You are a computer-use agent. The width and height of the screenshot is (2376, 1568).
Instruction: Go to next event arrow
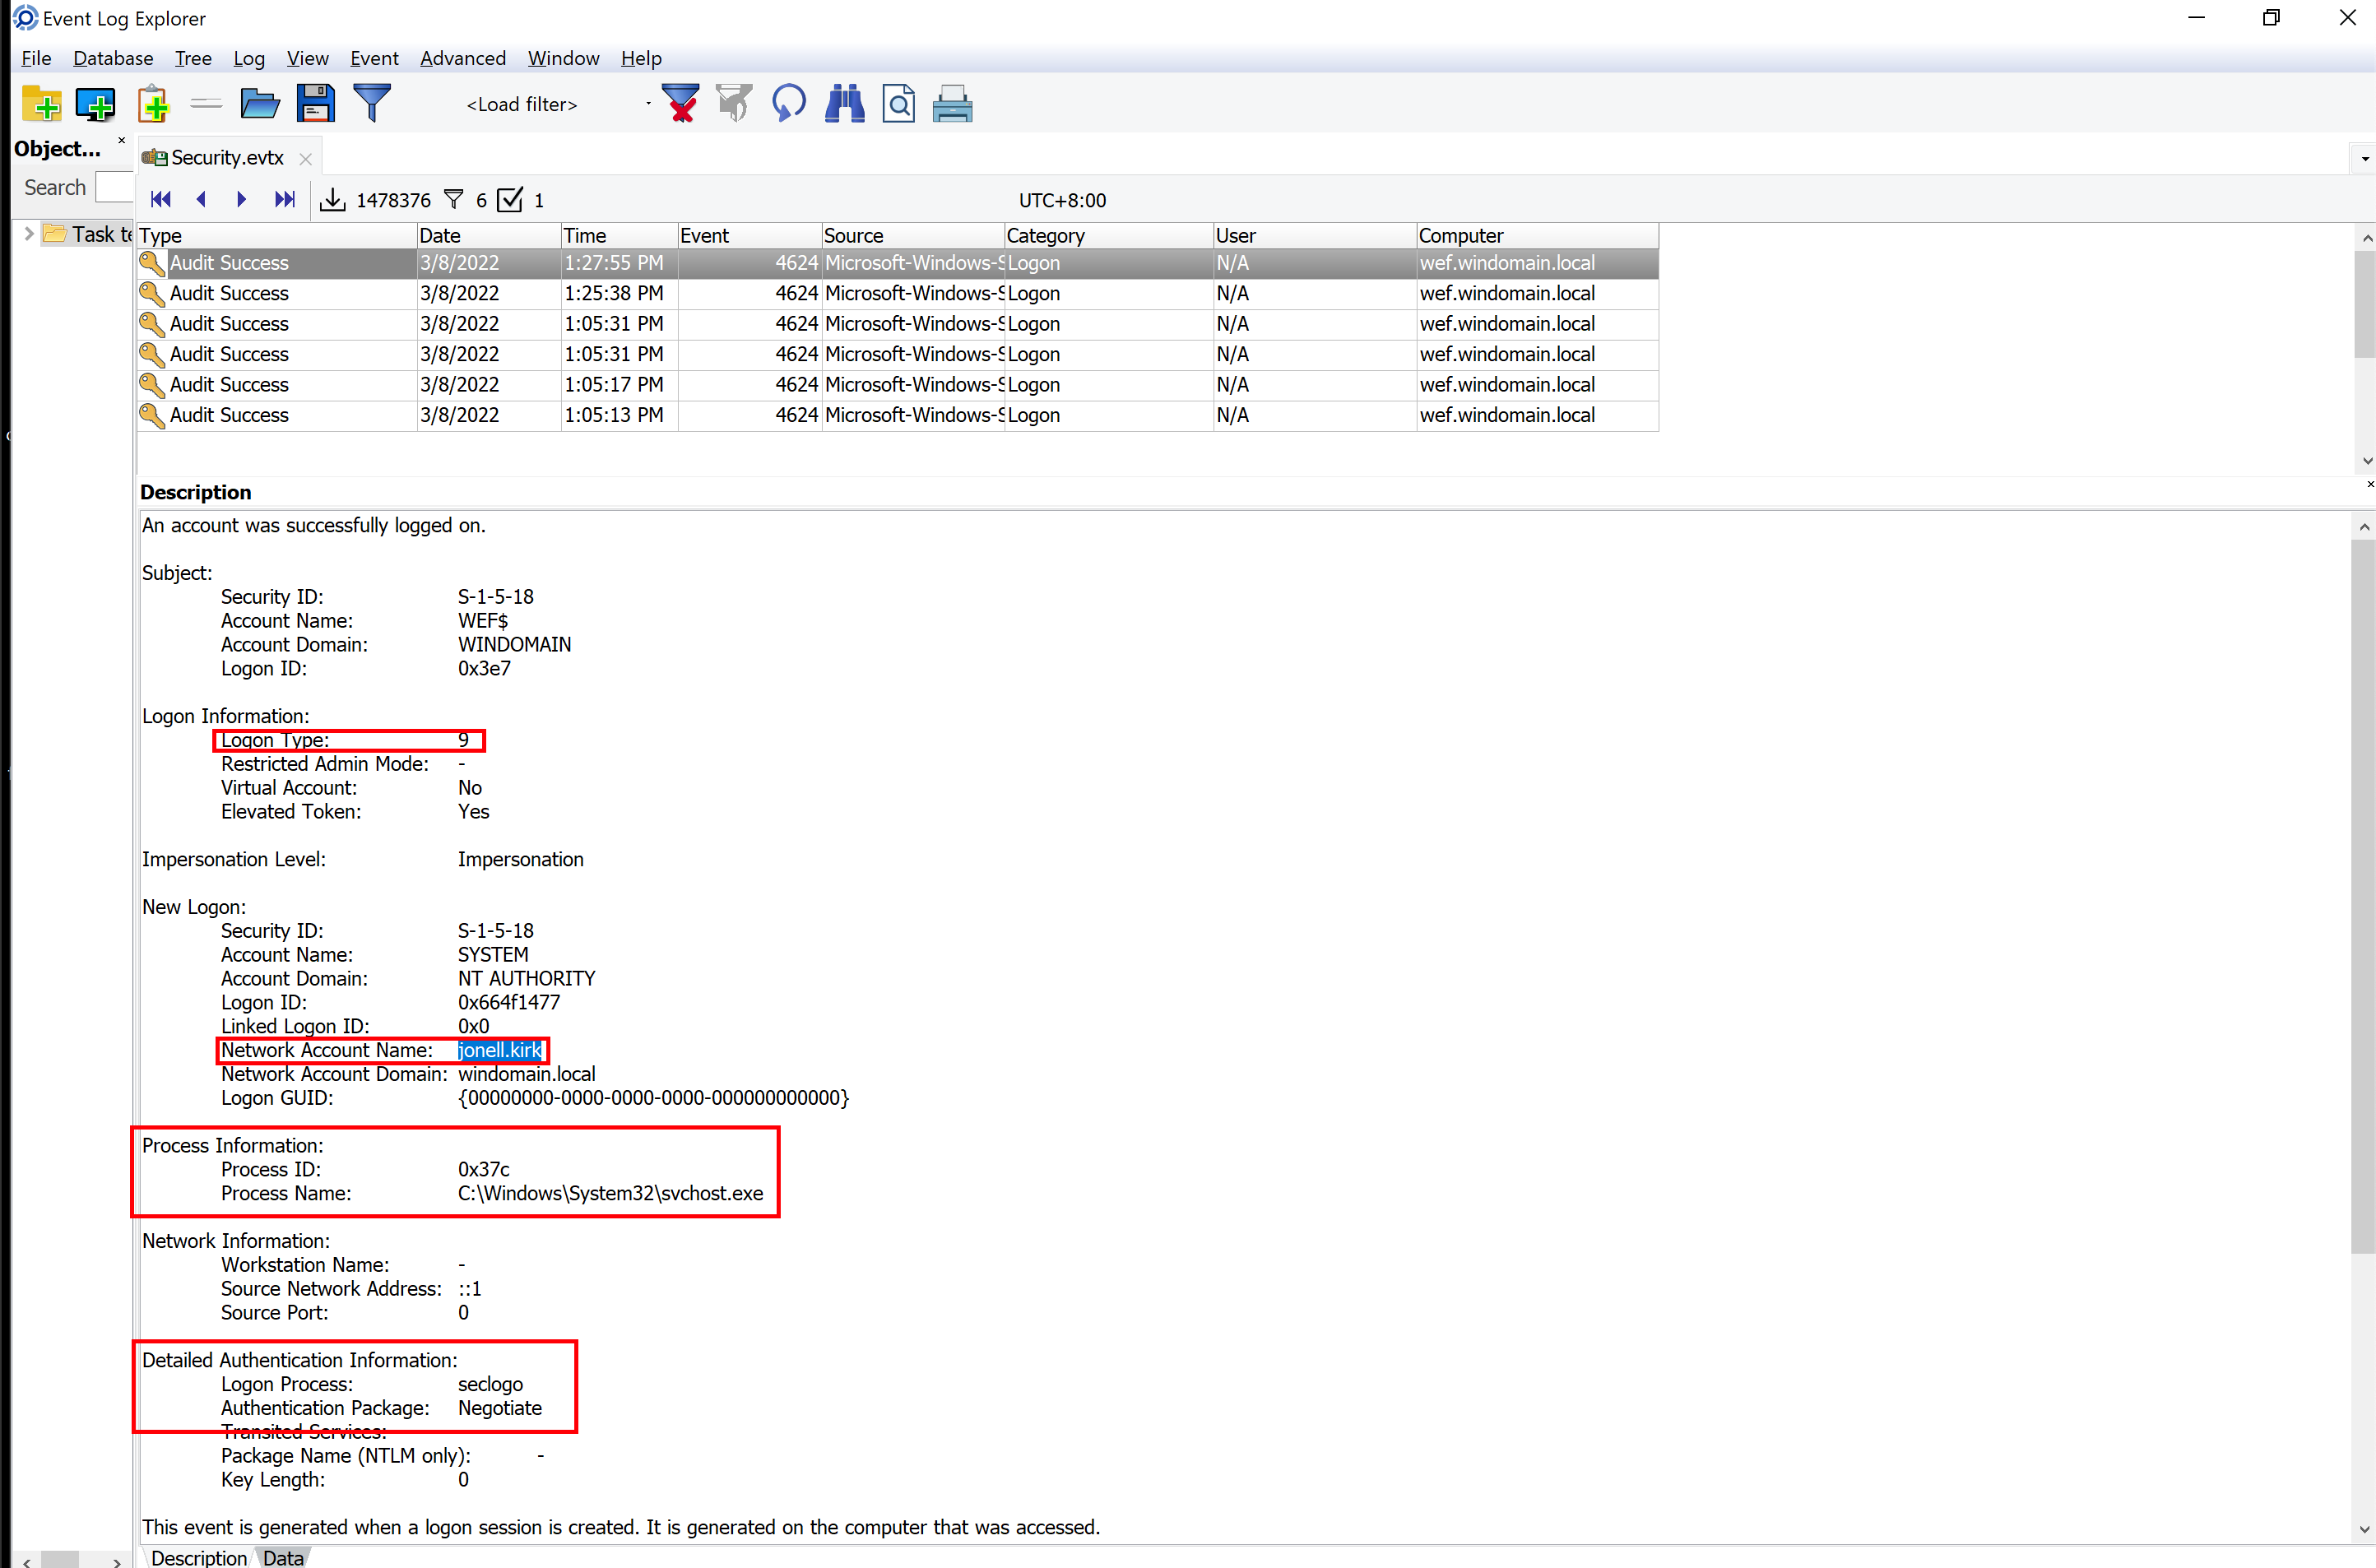[241, 200]
